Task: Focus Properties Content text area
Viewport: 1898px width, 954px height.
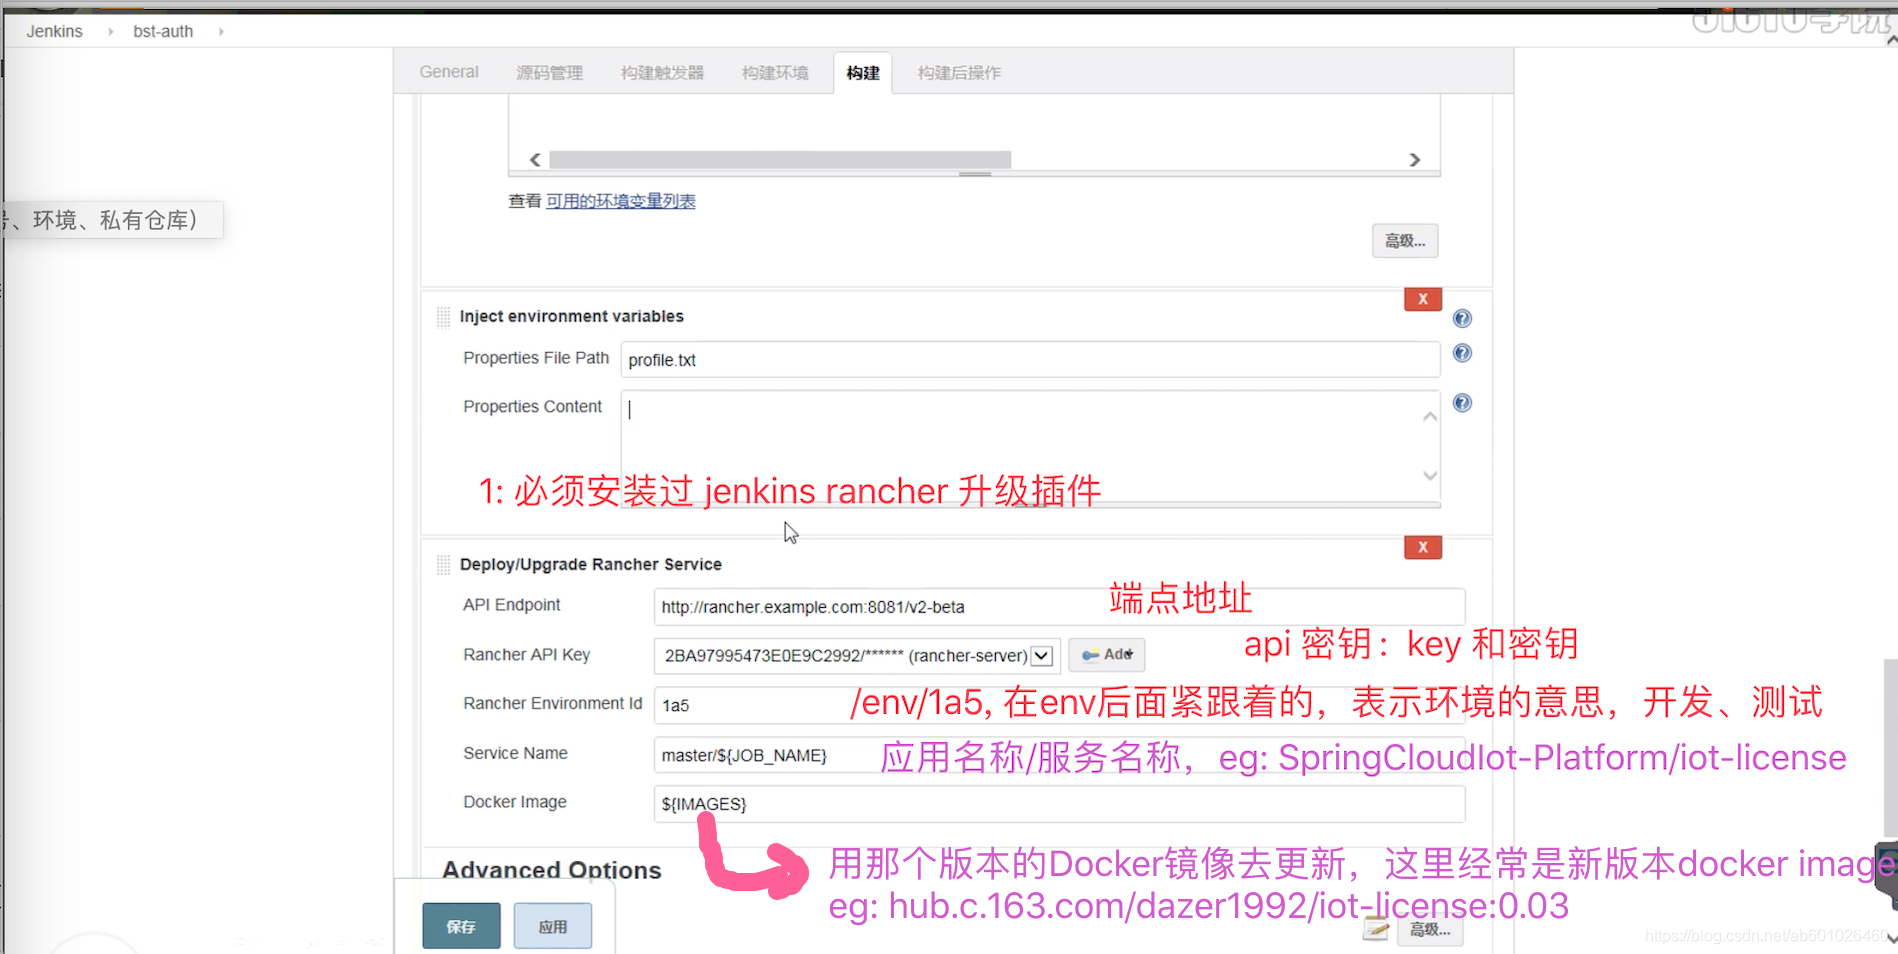Action: pyautogui.click(x=1030, y=449)
